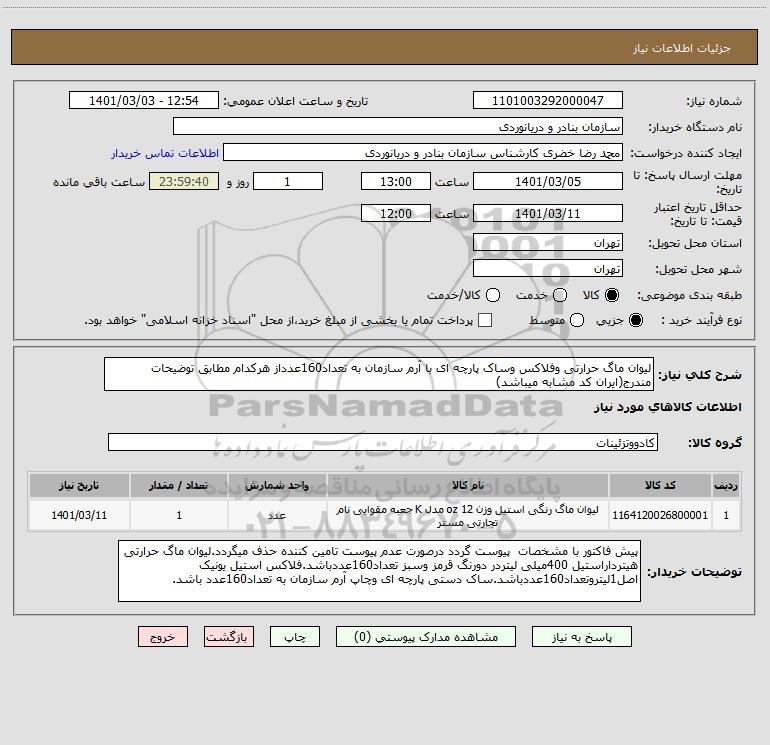This screenshot has height=745, width=770.
Task: Click product code cell 116412002680001
Action: pyautogui.click(x=660, y=515)
